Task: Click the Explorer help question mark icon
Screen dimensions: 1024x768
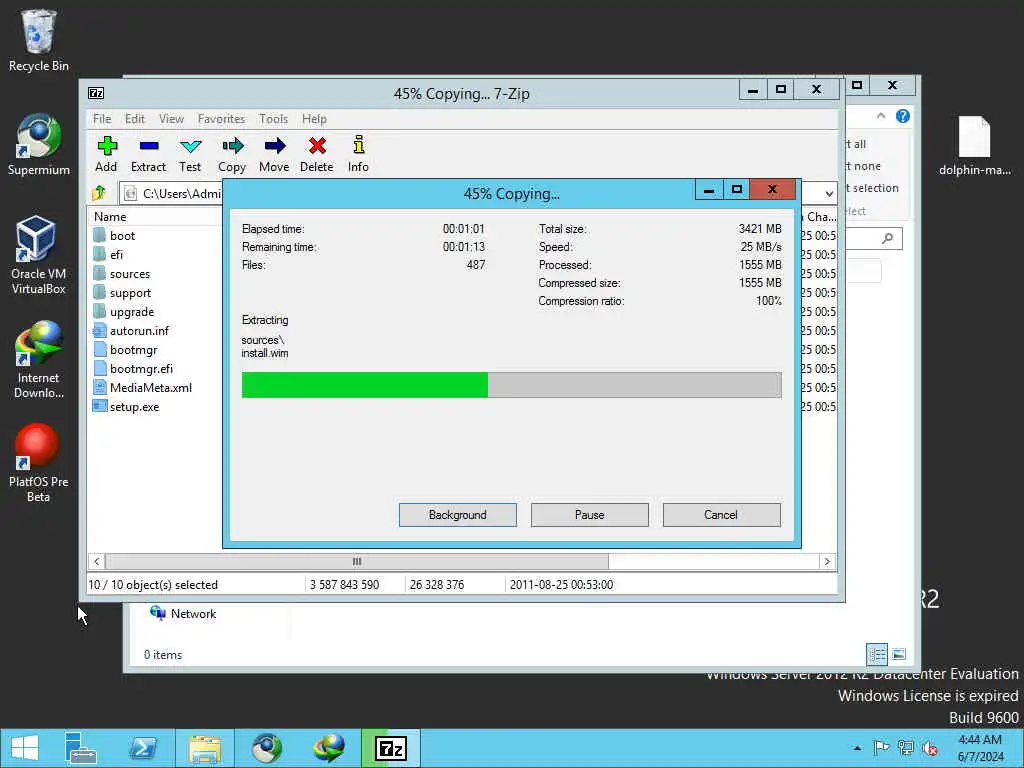Action: click(x=903, y=116)
